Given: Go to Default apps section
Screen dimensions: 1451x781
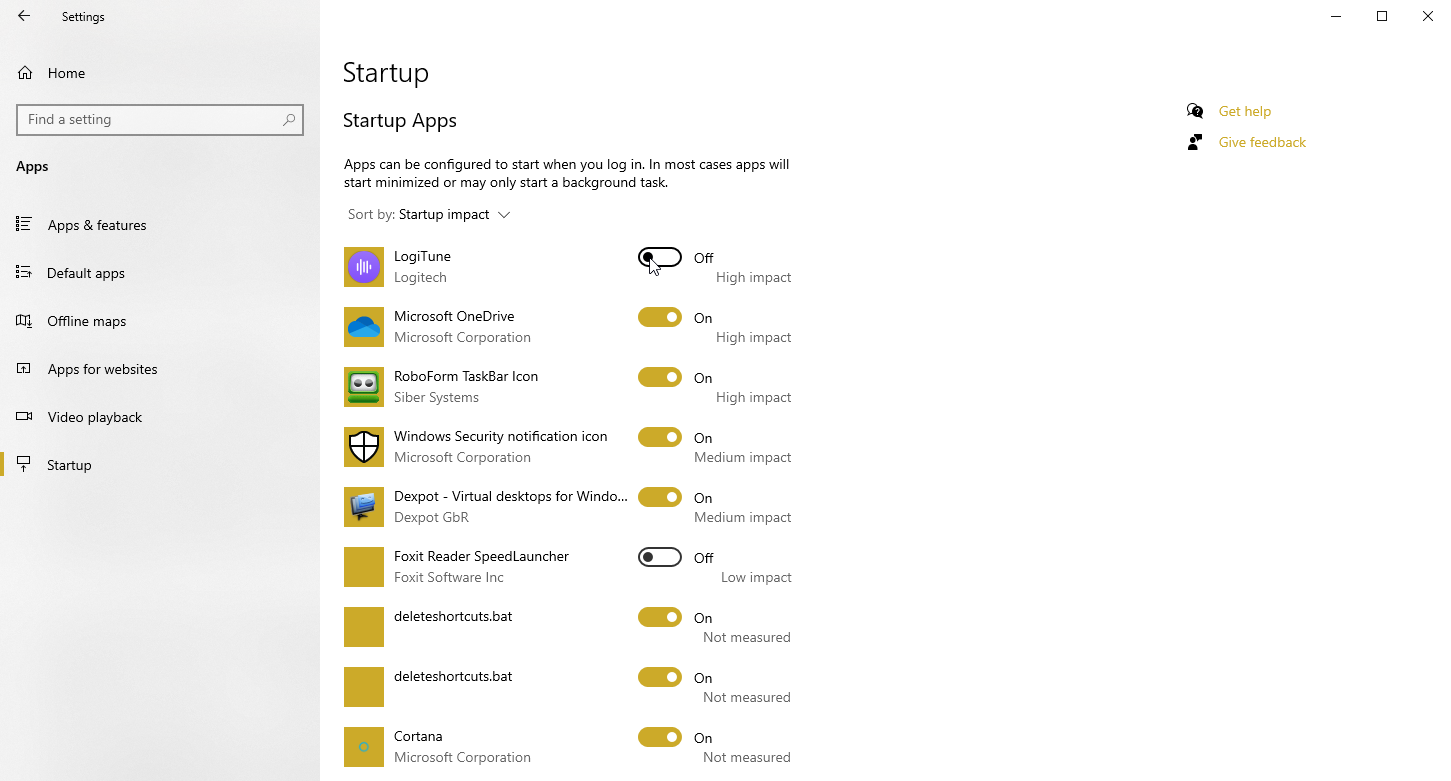Looking at the screenshot, I should [x=85, y=273].
